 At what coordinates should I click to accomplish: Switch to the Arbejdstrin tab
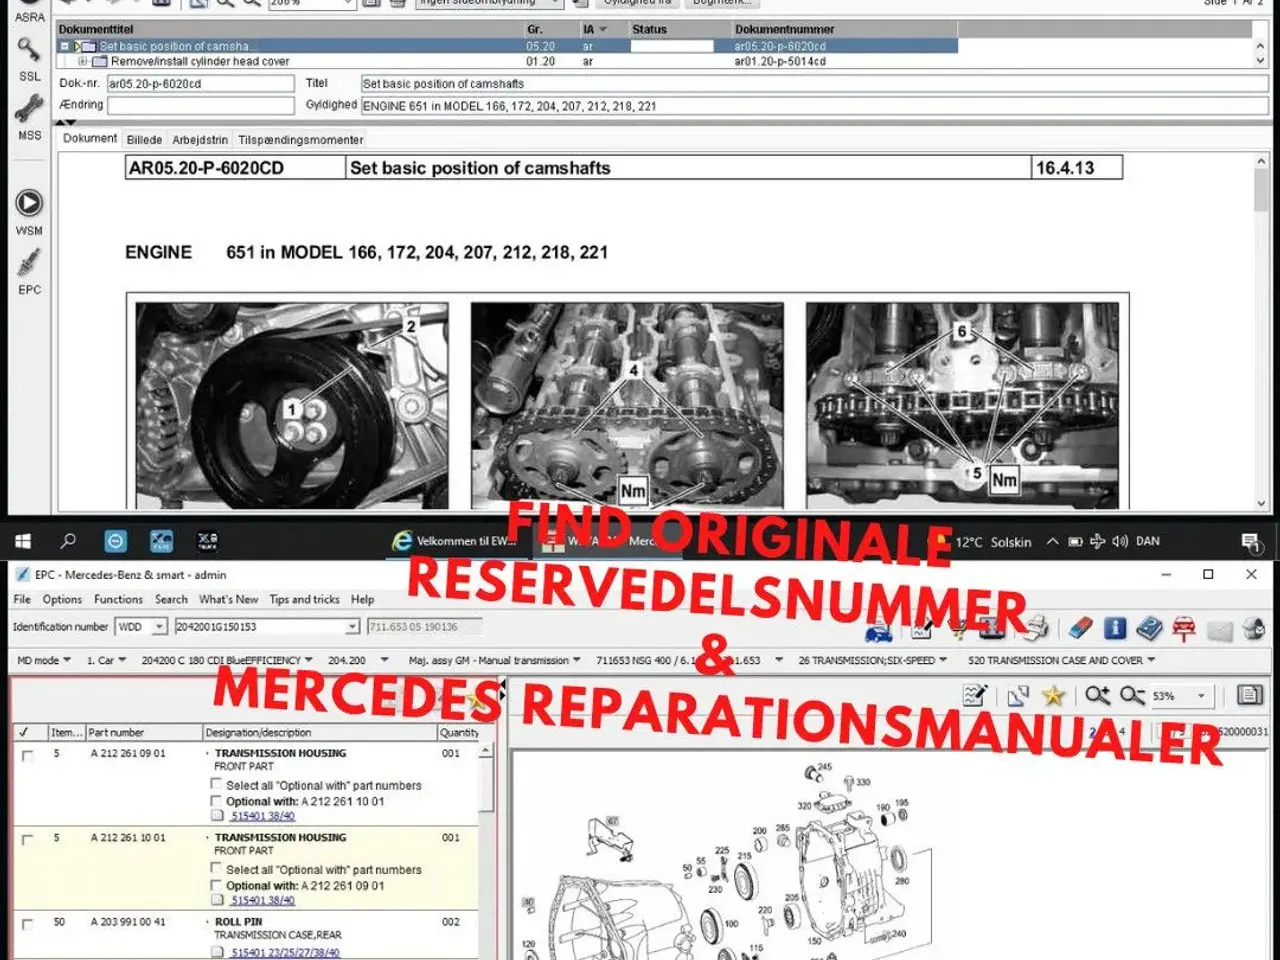coord(200,140)
